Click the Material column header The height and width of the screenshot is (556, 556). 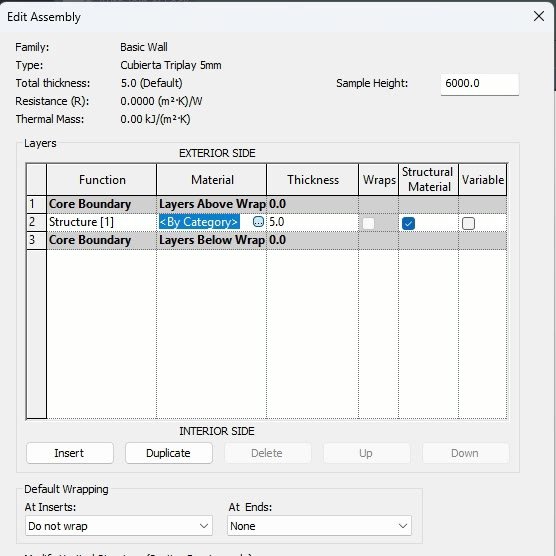tap(211, 180)
